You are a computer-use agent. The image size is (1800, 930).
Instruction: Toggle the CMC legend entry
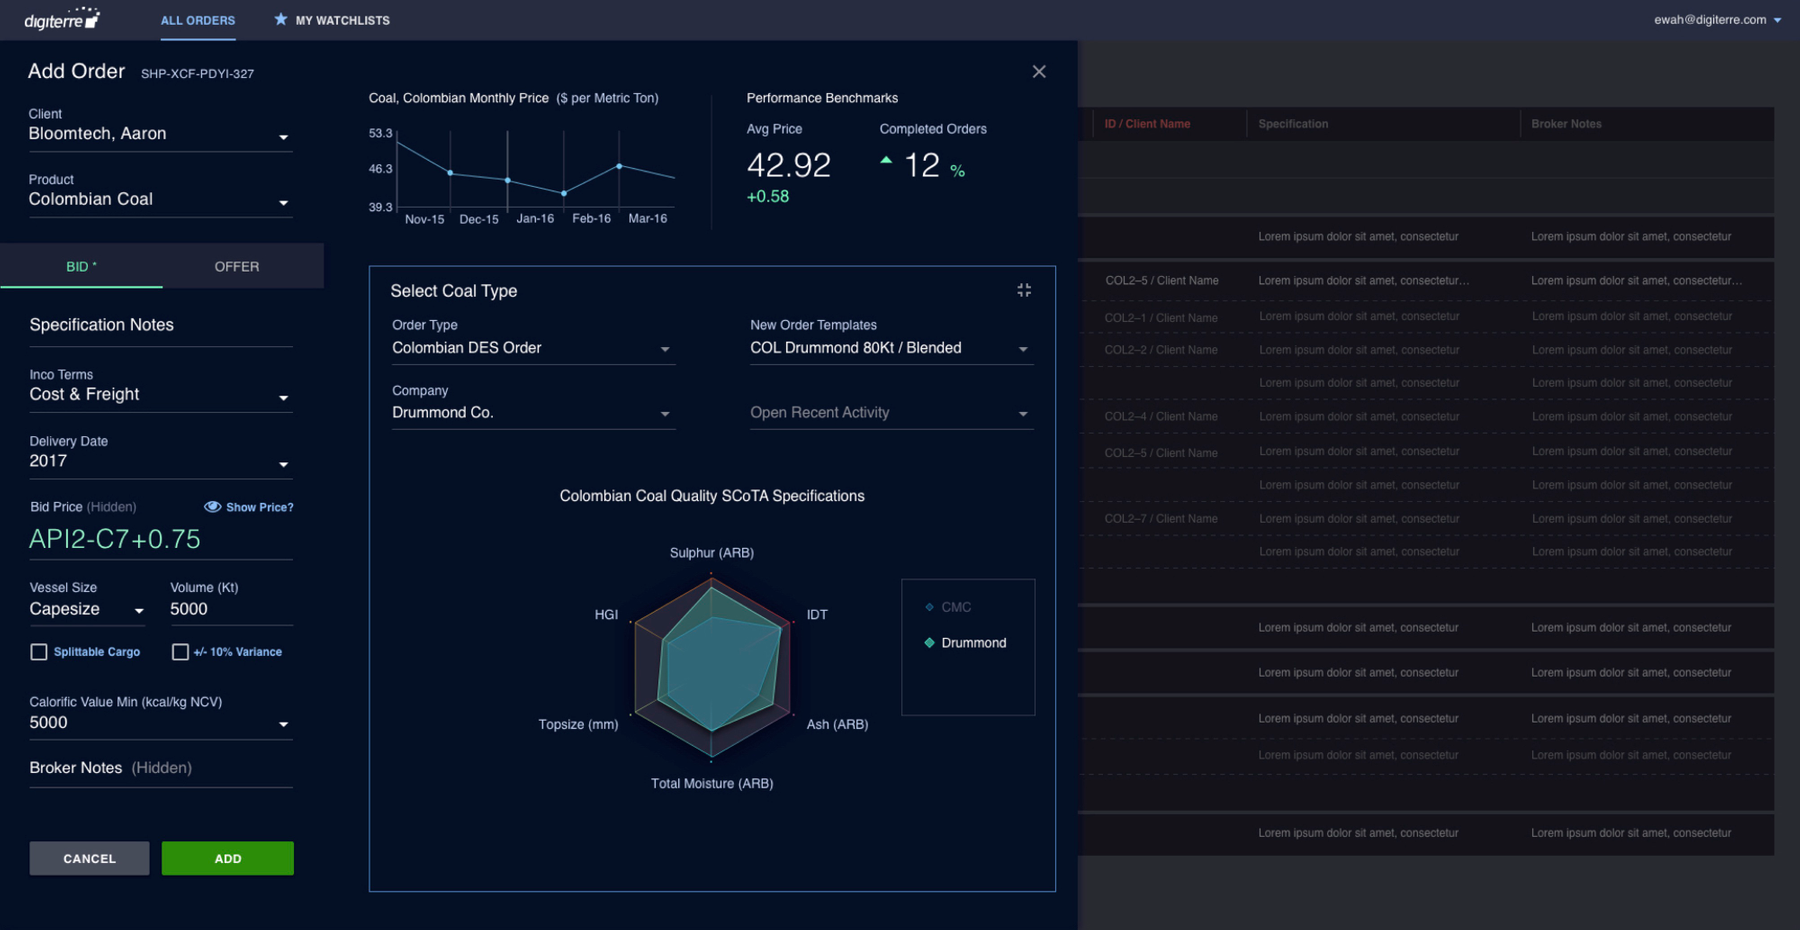(x=948, y=607)
